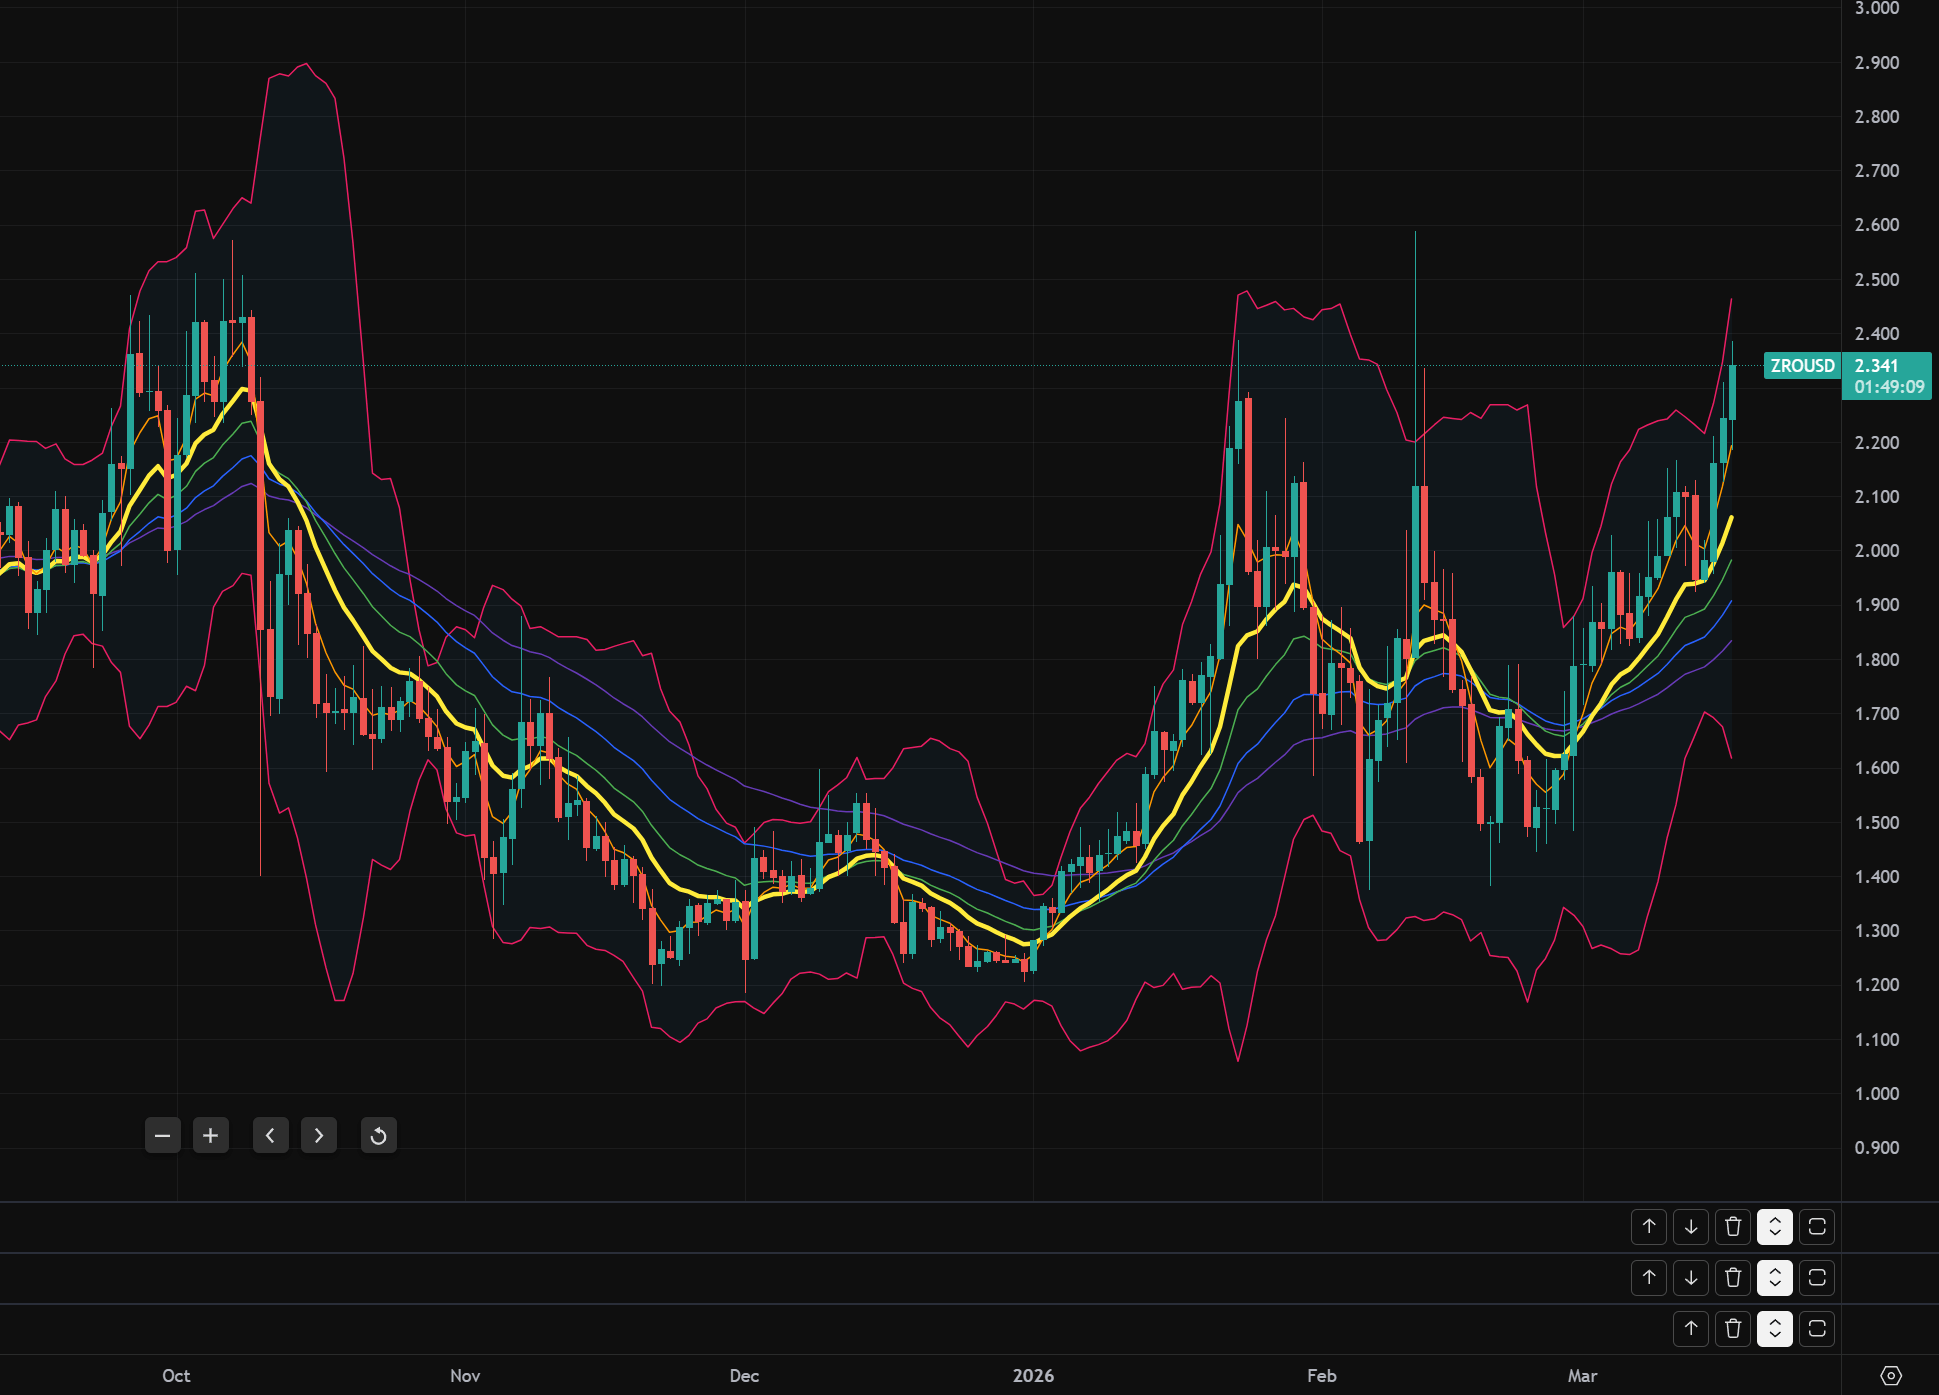
Task: Move bottom pane up
Action: [x=1691, y=1328]
